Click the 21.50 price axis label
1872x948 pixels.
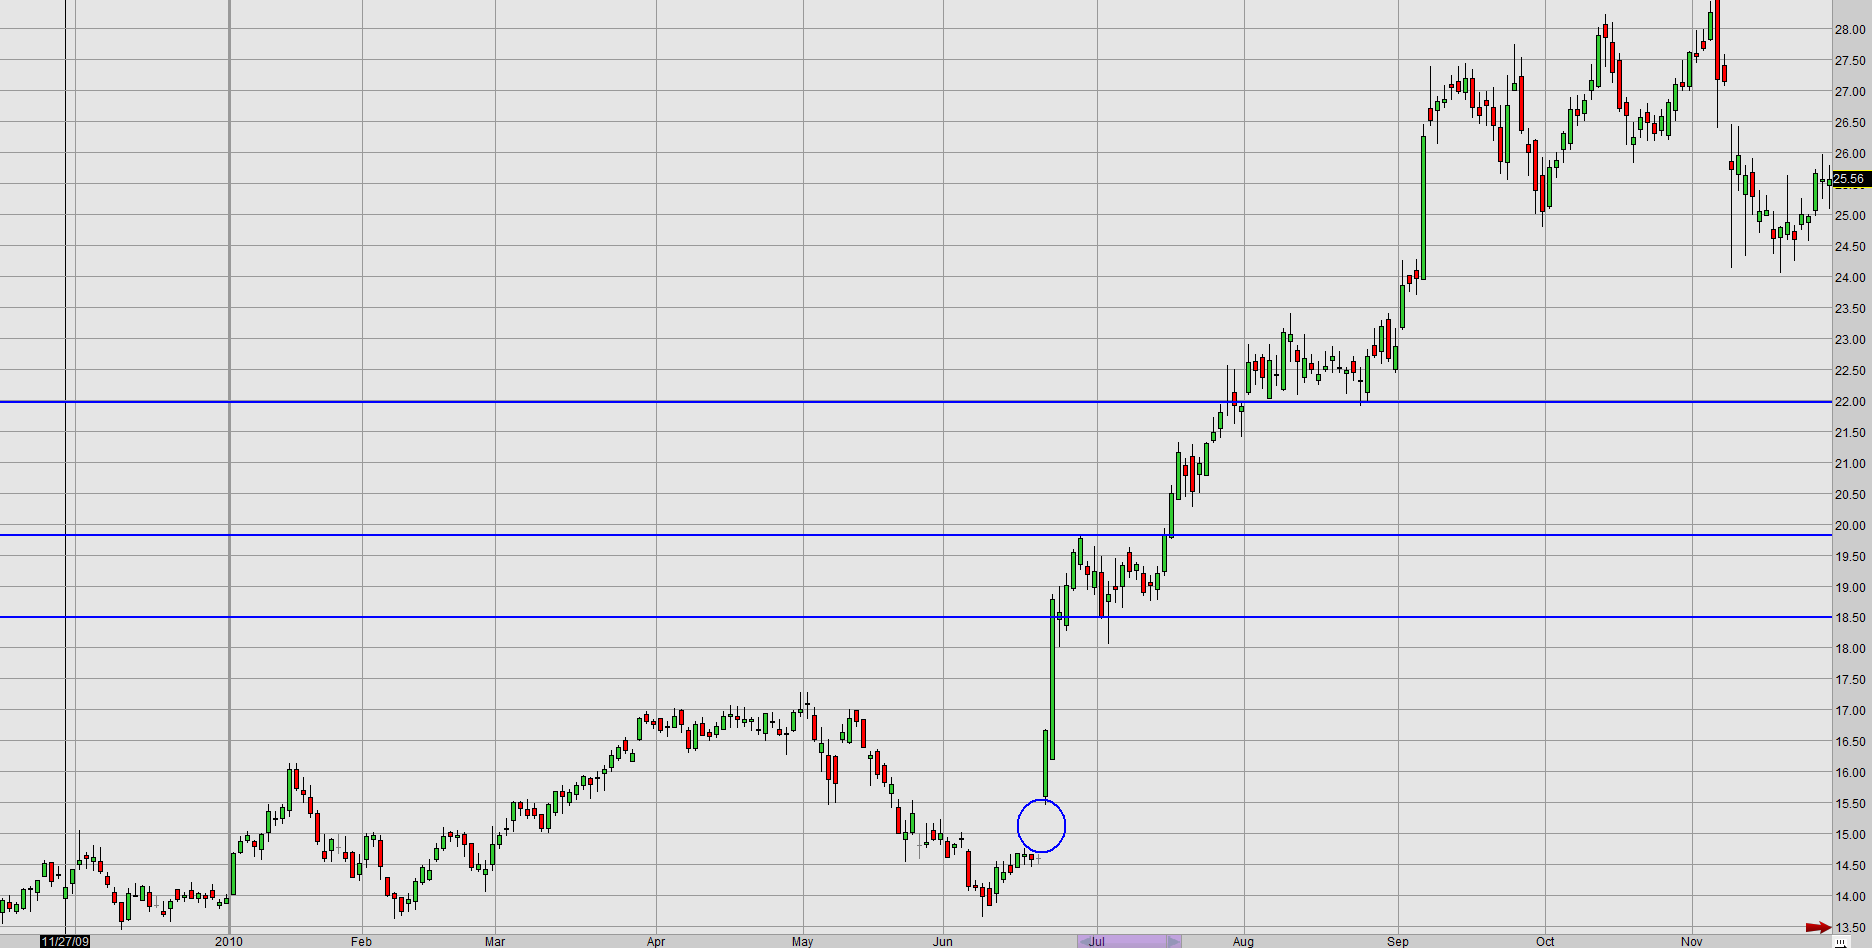click(1849, 433)
